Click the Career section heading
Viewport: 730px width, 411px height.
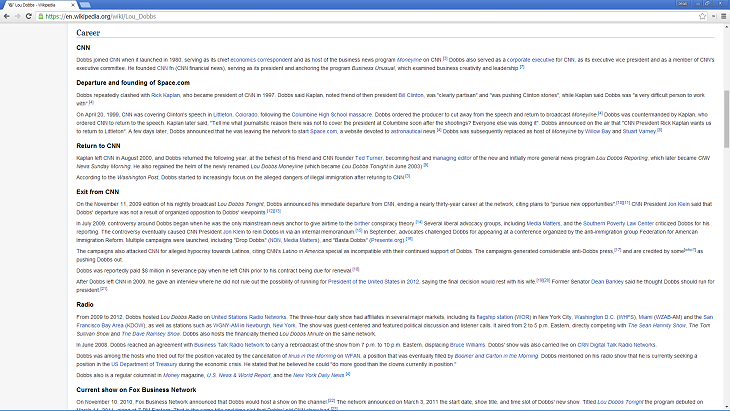pyautogui.click(x=88, y=33)
